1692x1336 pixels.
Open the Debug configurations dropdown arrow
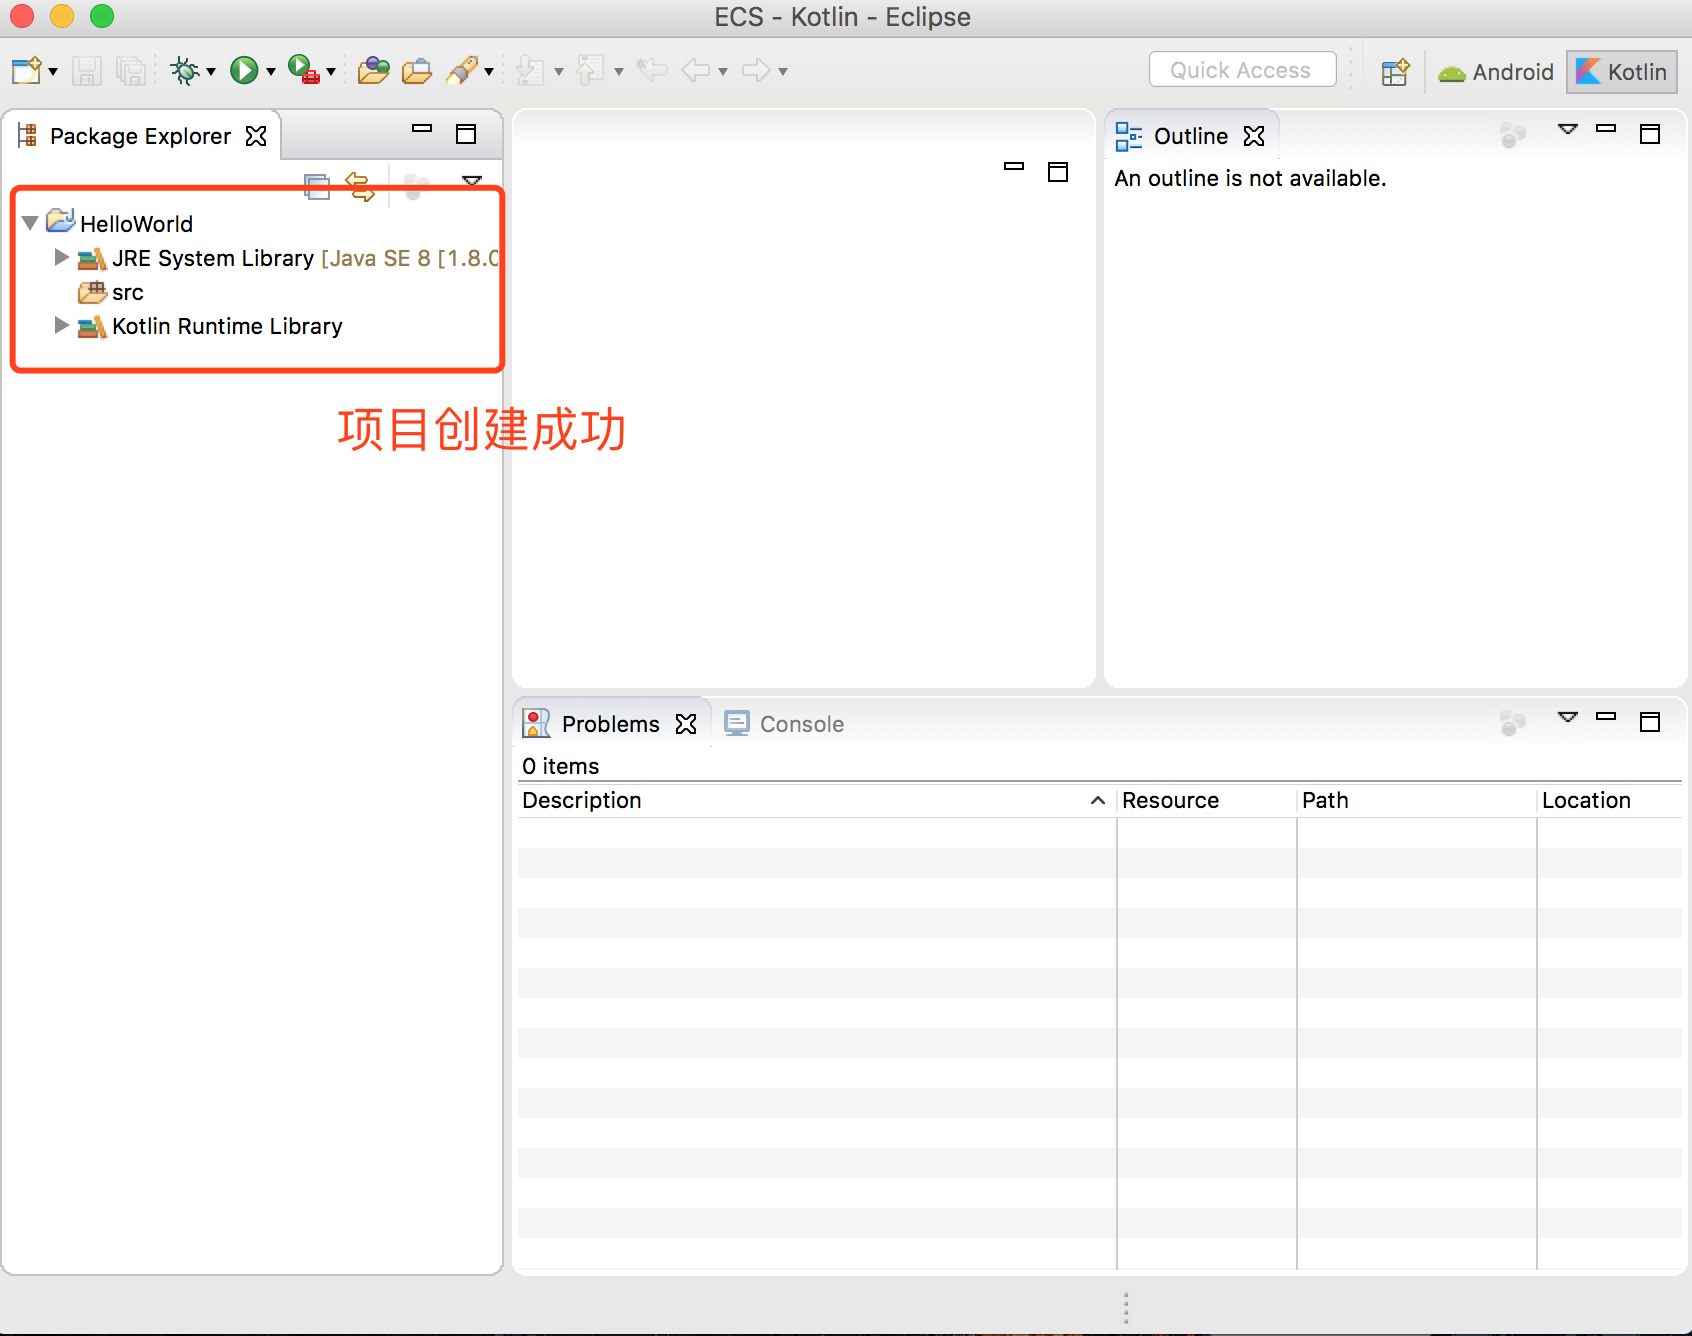[x=211, y=72]
